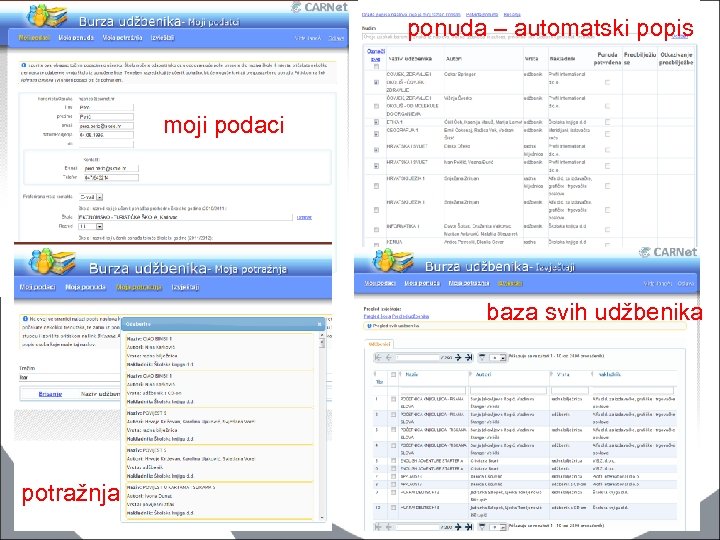Open Moji podaci menu in Moja potražnja panel
The image size is (720, 540).
[37, 287]
